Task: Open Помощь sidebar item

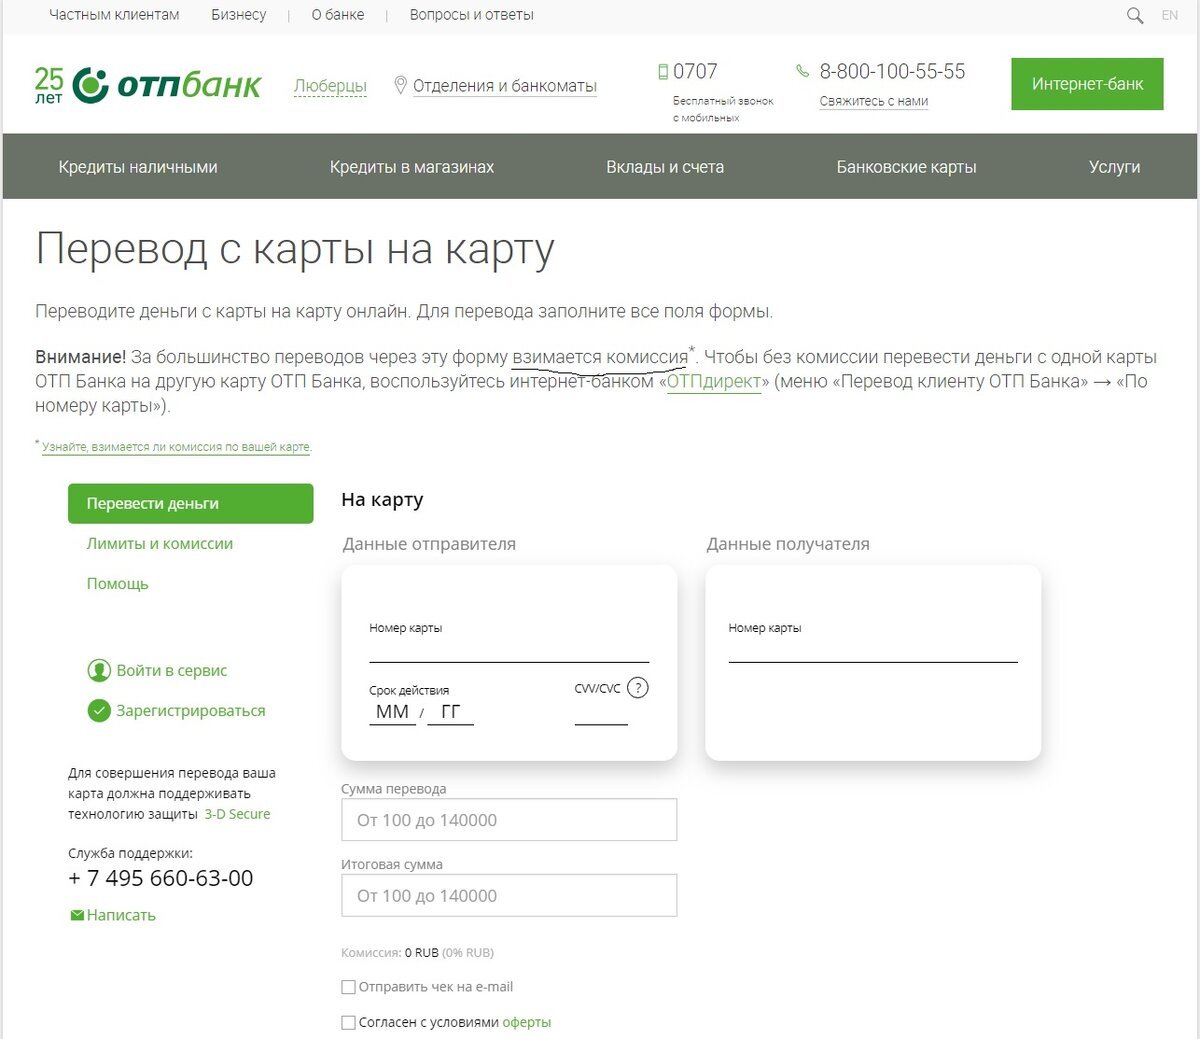Action: (117, 584)
